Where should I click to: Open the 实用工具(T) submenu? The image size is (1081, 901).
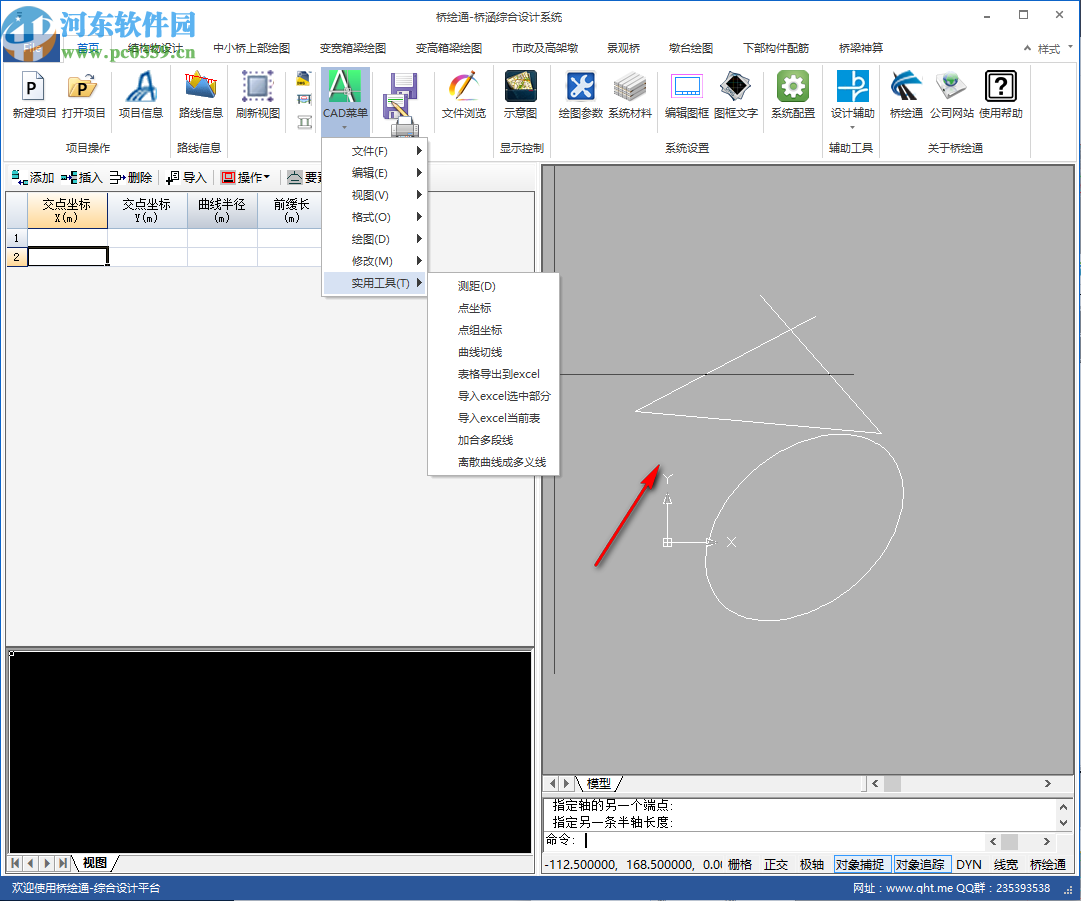[x=375, y=283]
